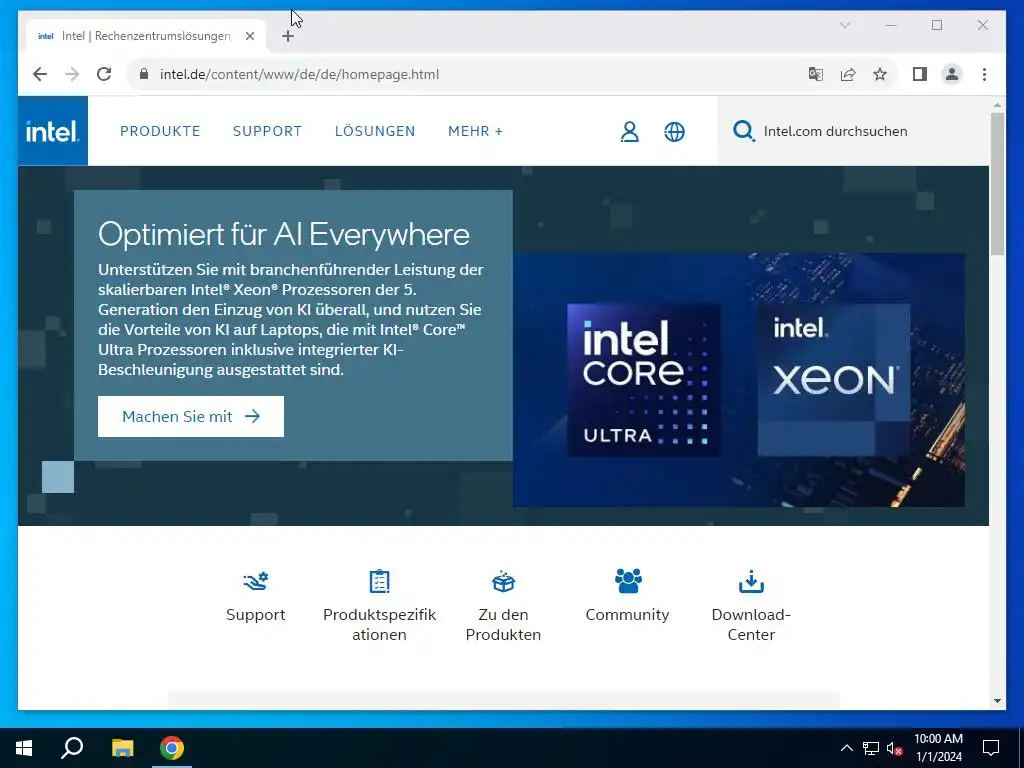The height and width of the screenshot is (768, 1024).
Task: Click the Chrome icon in taskbar
Action: tap(172, 748)
